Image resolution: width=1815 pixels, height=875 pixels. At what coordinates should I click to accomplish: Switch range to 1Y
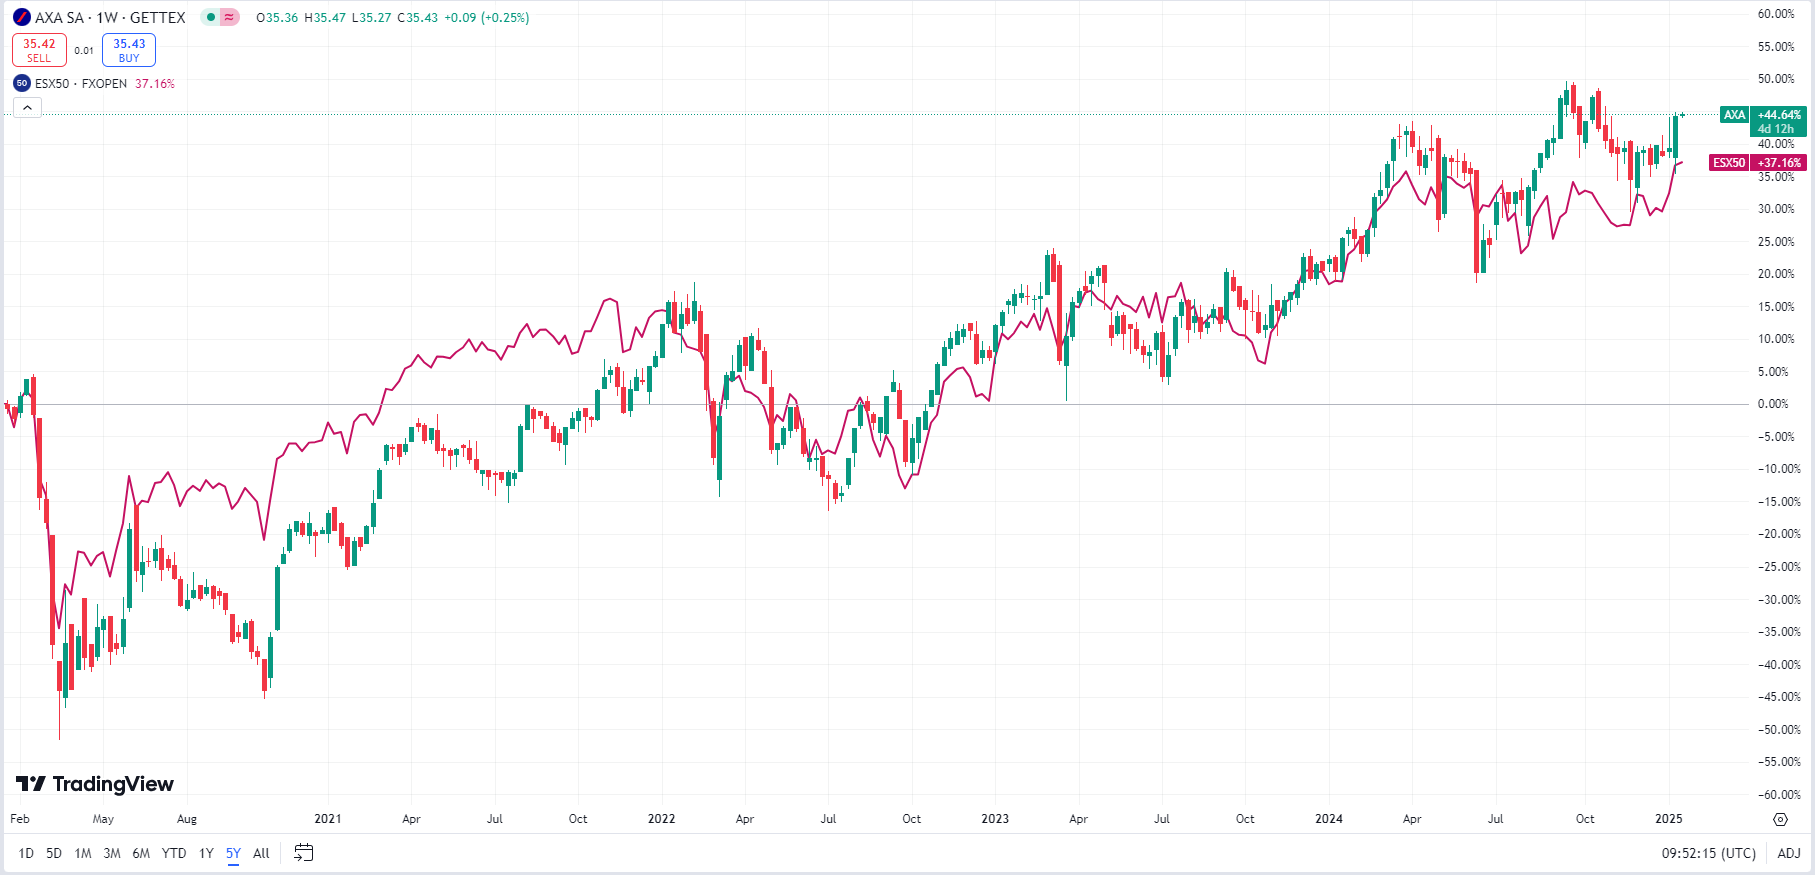tap(206, 853)
